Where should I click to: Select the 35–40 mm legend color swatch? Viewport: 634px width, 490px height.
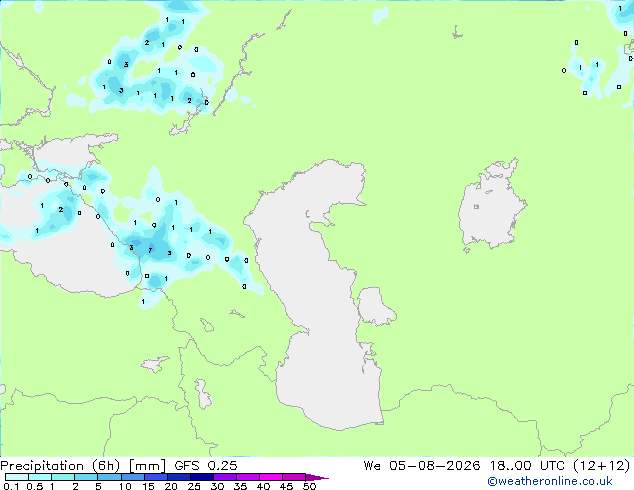[x=247, y=477]
